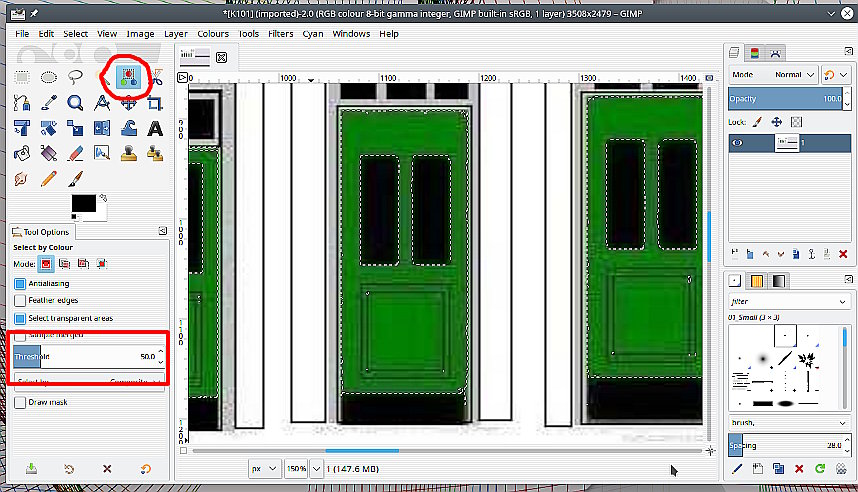
Task: Open the 150% zoom dropdown
Action: coord(316,468)
